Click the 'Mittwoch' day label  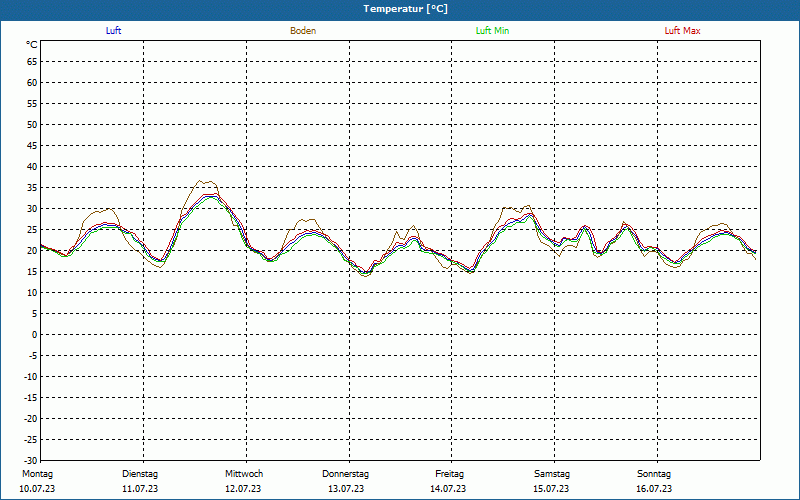click(x=244, y=474)
